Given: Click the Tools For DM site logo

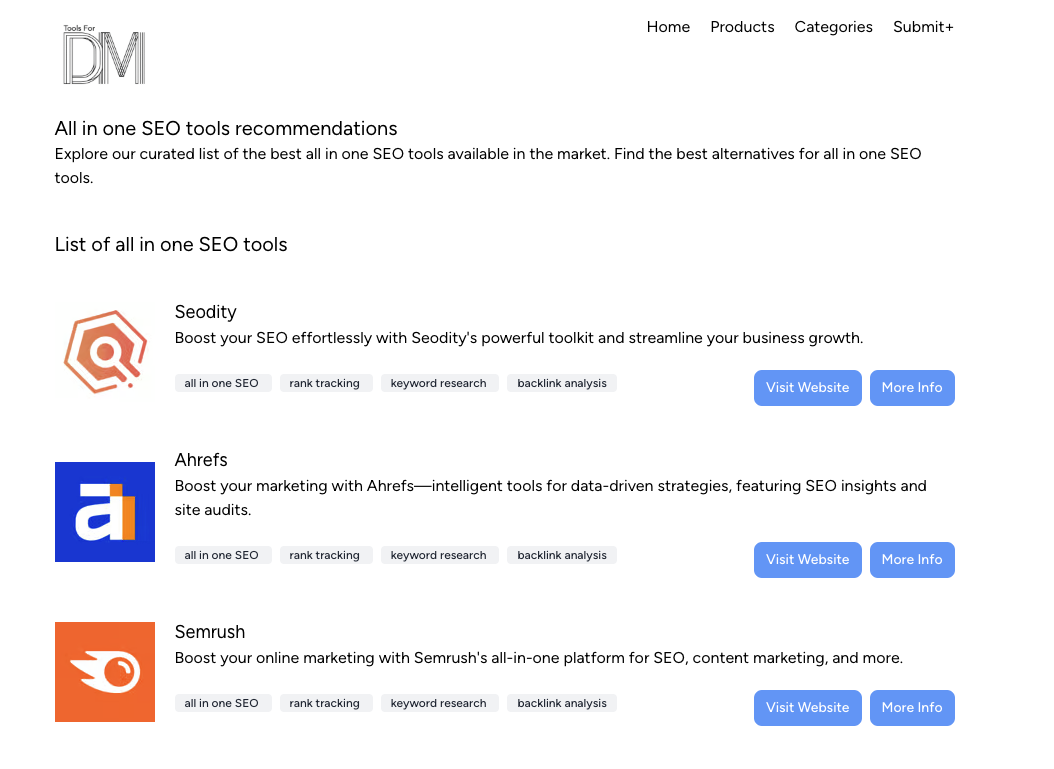Looking at the screenshot, I should coord(104,56).
